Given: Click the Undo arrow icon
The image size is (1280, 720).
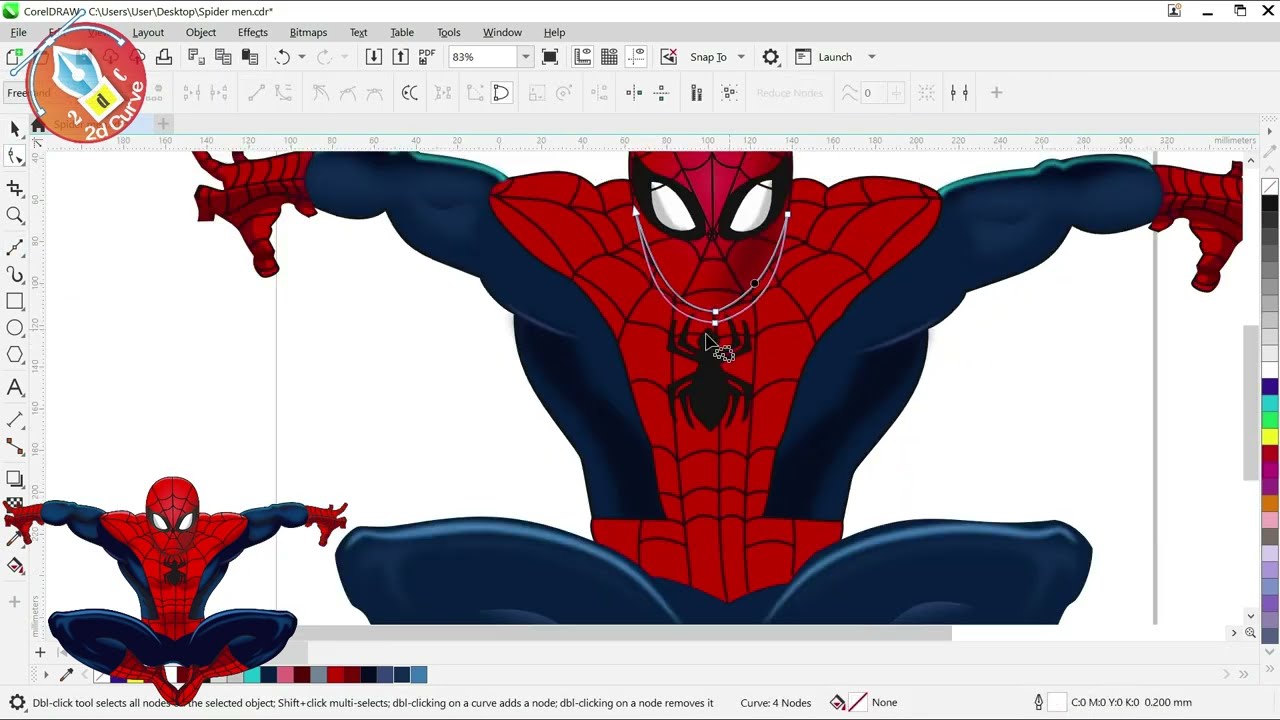Looking at the screenshot, I should pyautogui.click(x=283, y=57).
